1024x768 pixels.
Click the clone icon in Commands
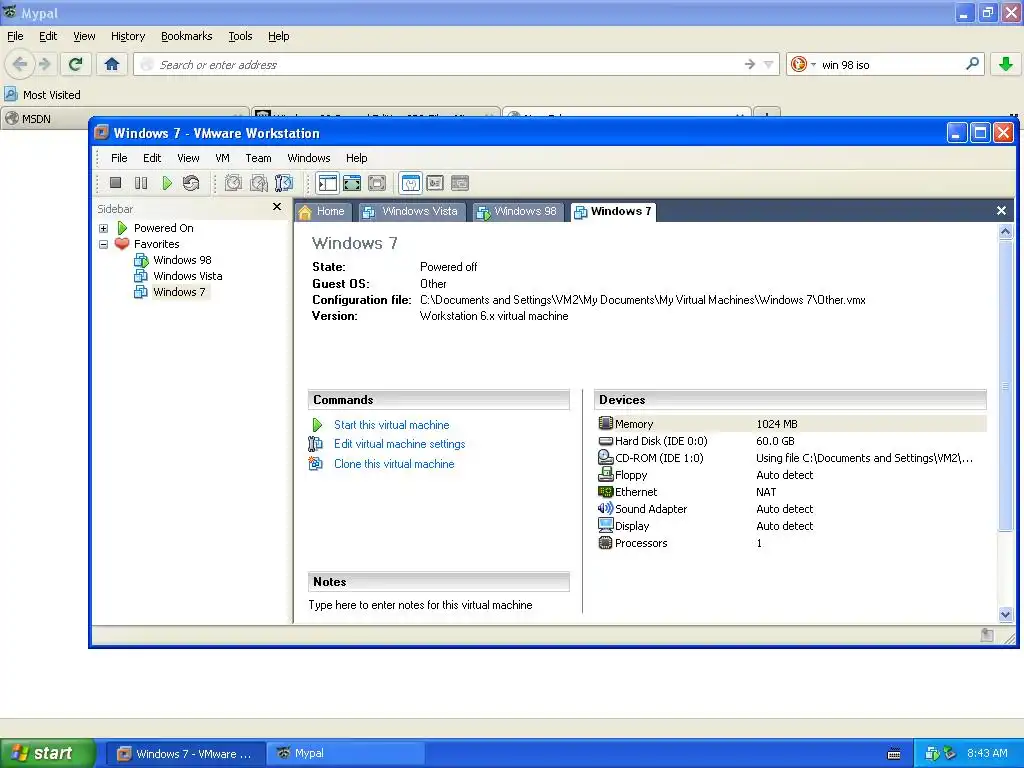(315, 464)
